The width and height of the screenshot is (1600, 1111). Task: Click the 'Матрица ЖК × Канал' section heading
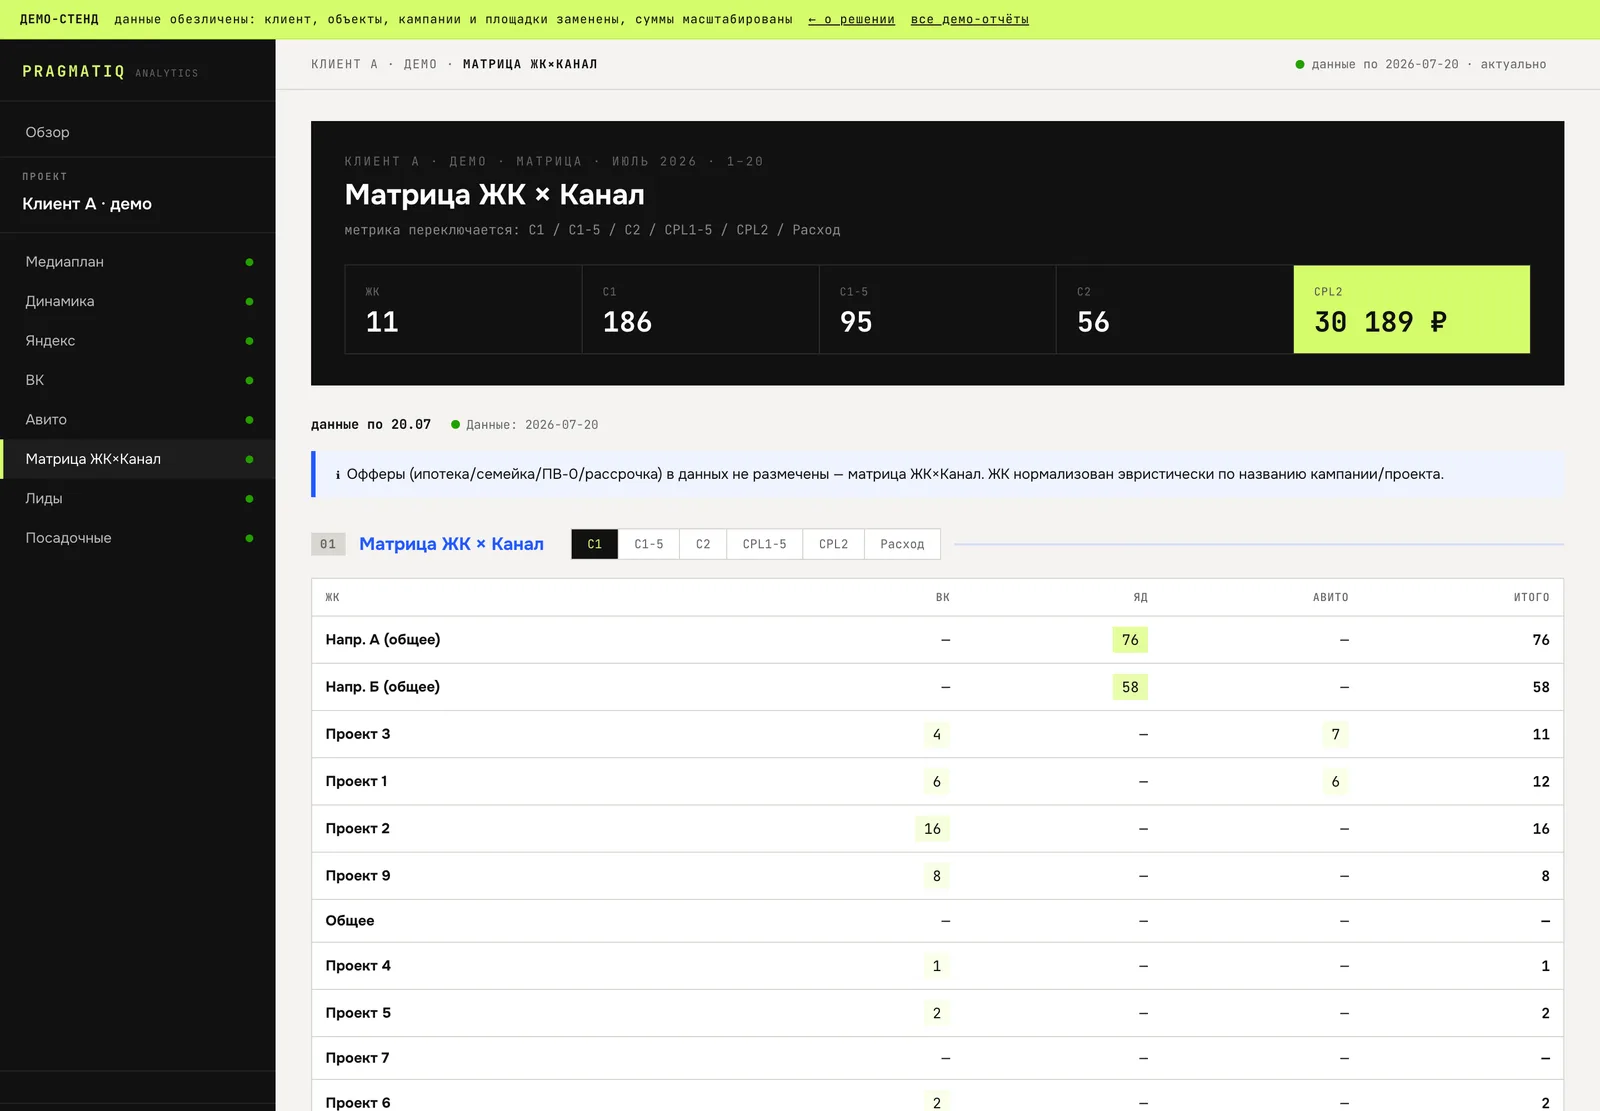click(x=451, y=544)
